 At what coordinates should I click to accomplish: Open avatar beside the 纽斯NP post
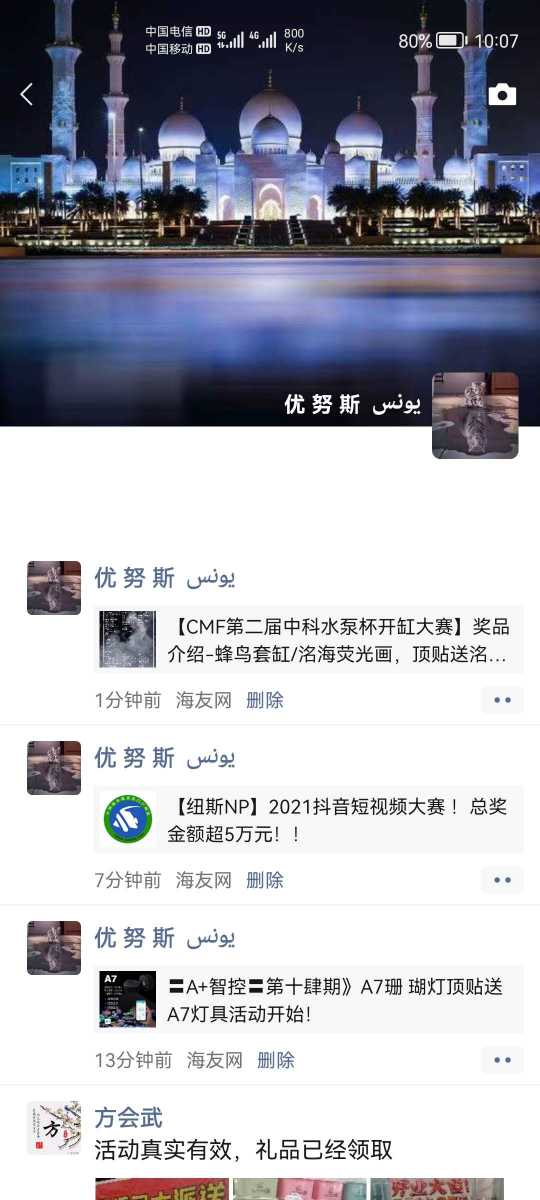(54, 768)
